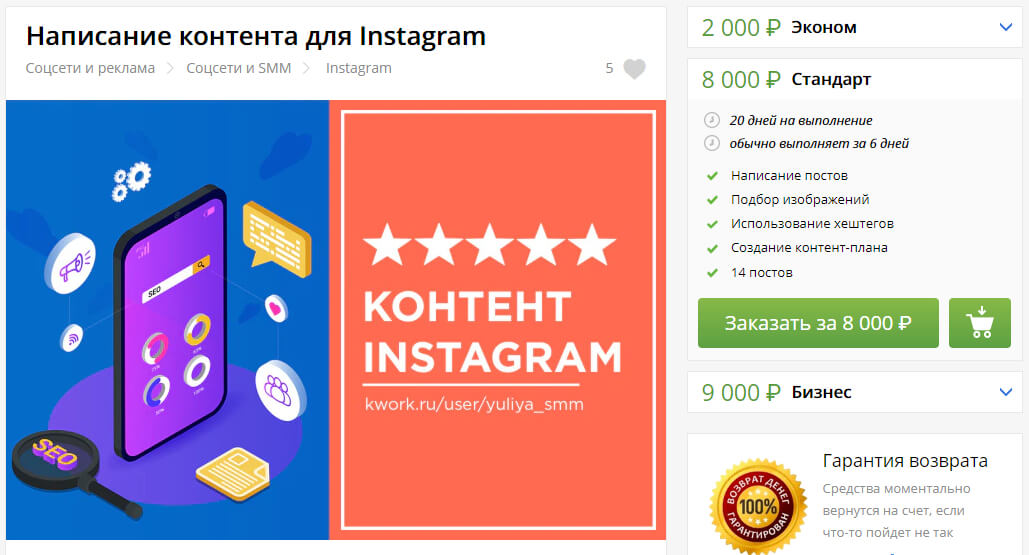Viewport: 1029px width, 555px height.
Task: Select the Стандарт 8 000 ₽ package header
Action: (854, 79)
